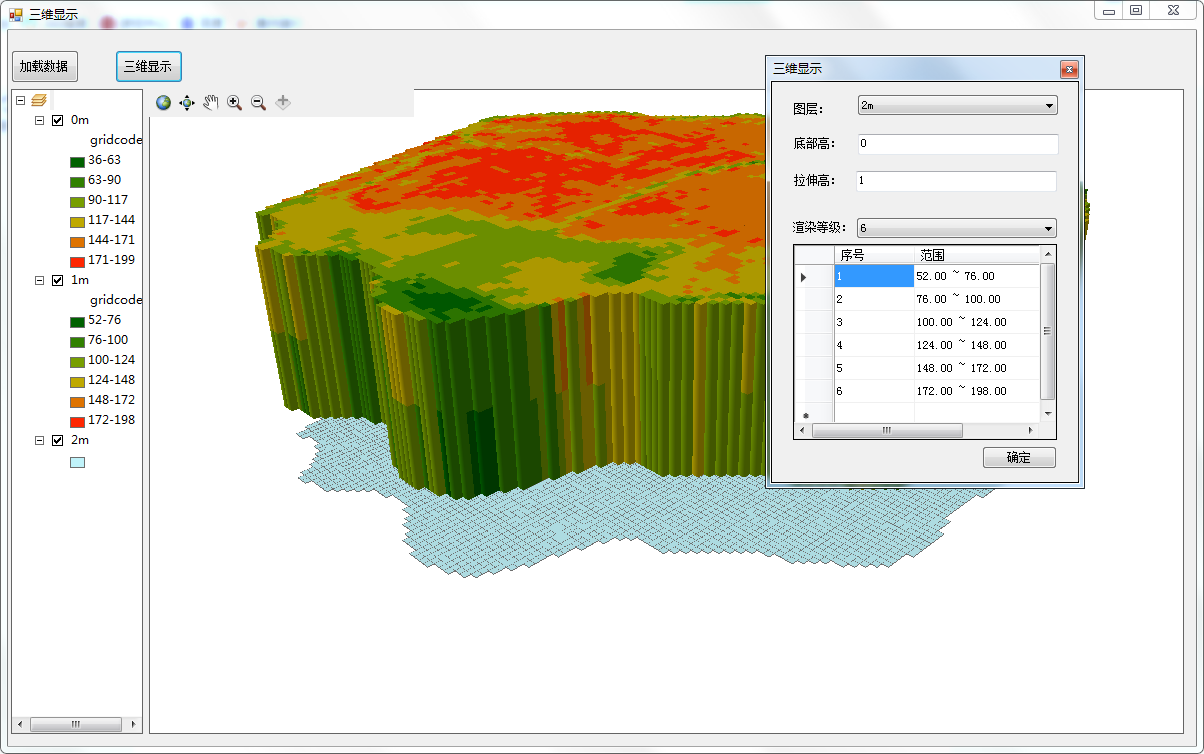
Task: Click the layers stack icon atop the legend
Action: coord(37,99)
